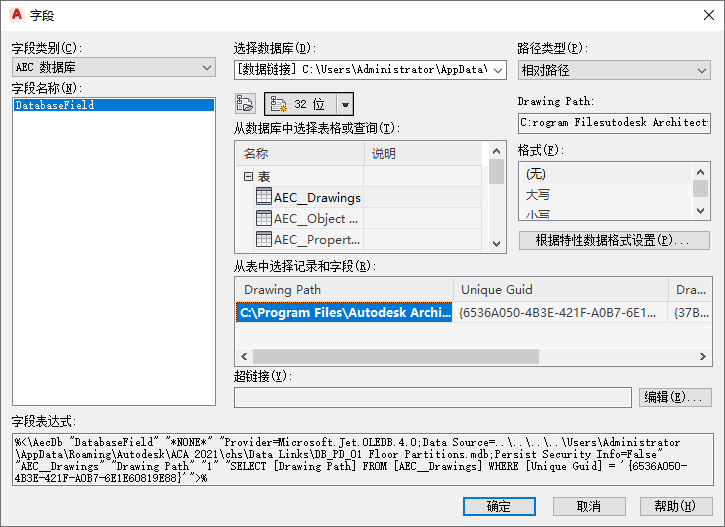Click down arrow of format list scrollbar

700,211
